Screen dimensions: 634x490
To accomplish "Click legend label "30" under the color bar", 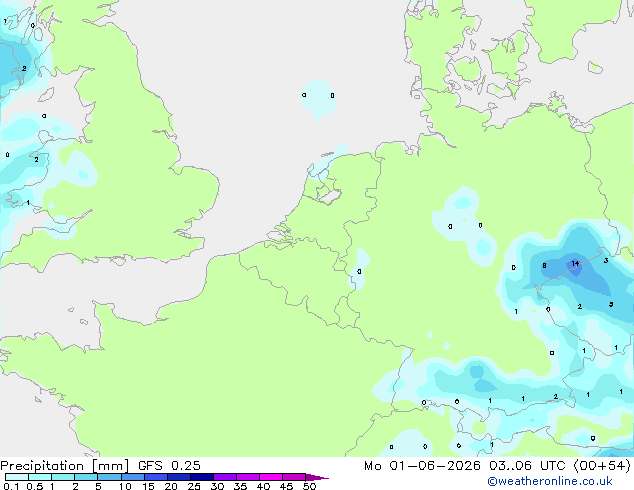I will (217, 486).
